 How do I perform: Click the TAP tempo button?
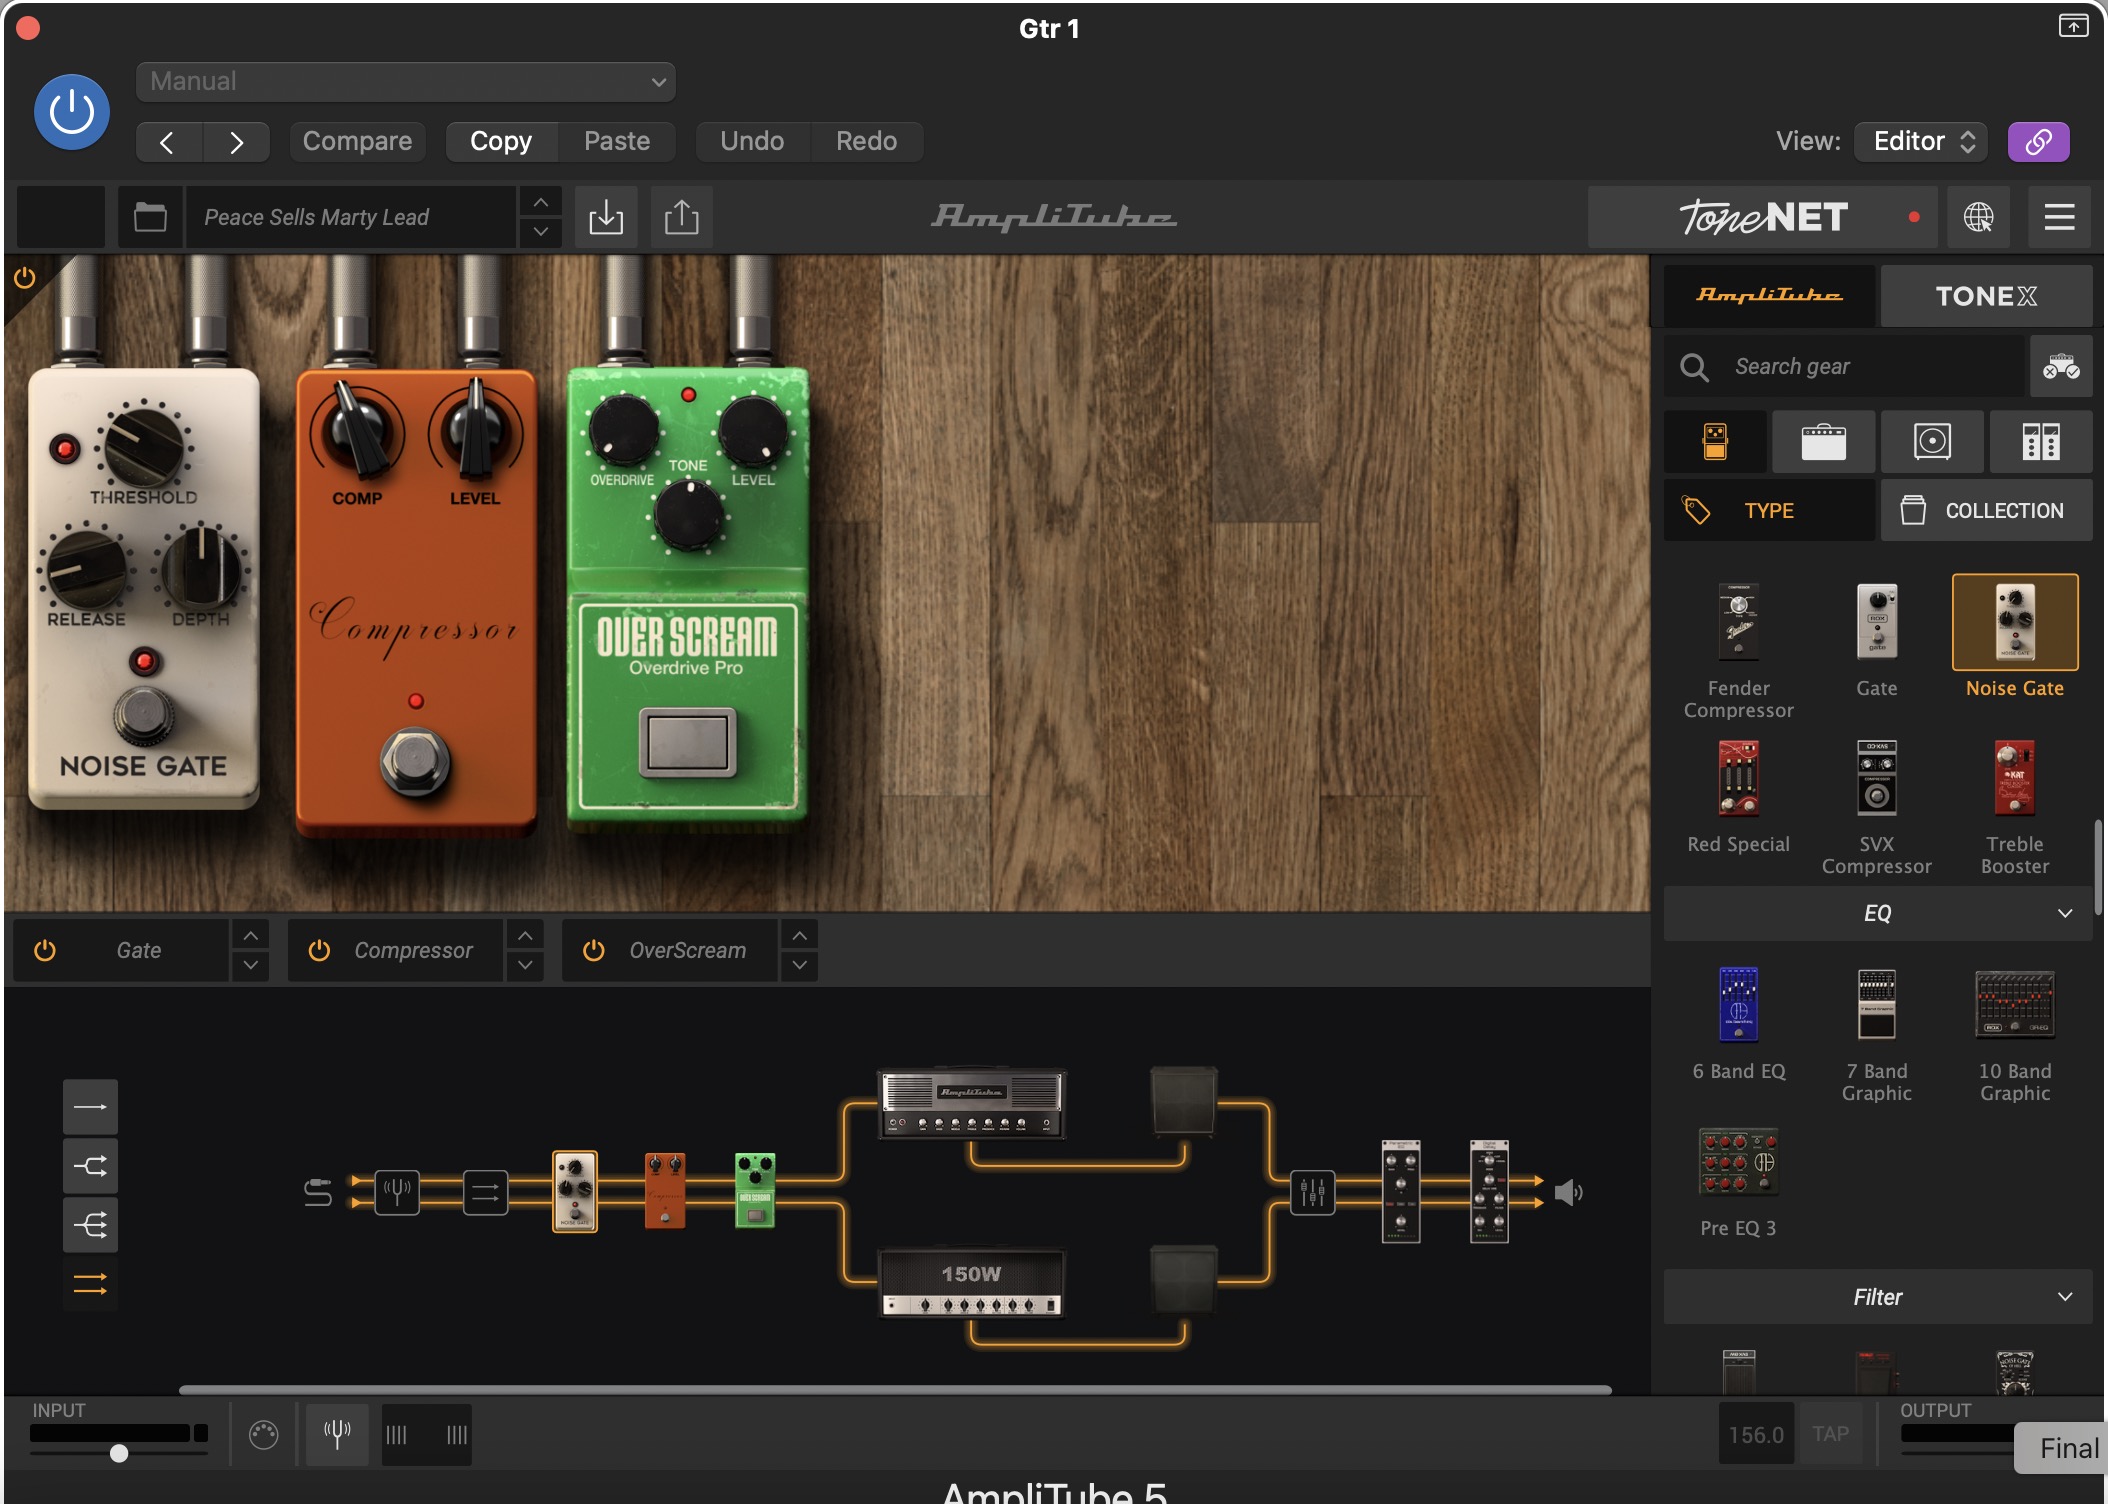pos(1830,1434)
